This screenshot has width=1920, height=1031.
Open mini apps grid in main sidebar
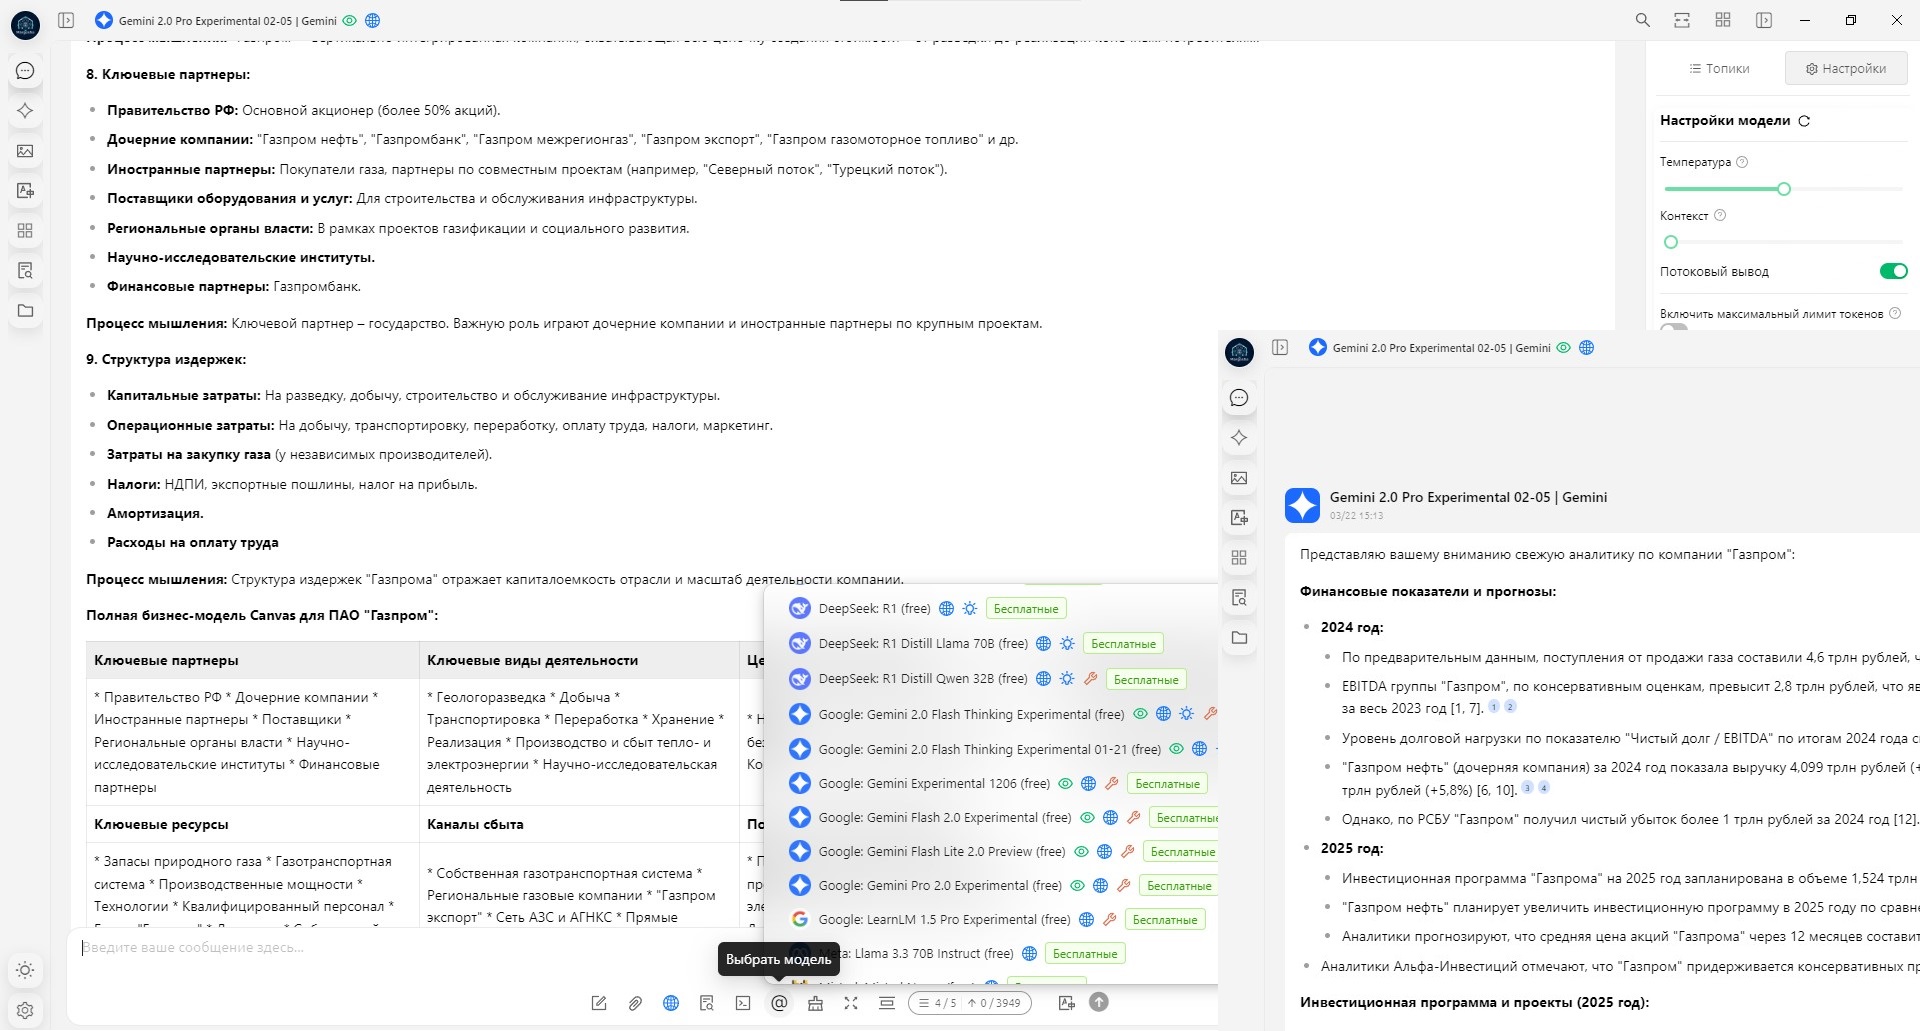pyautogui.click(x=26, y=231)
